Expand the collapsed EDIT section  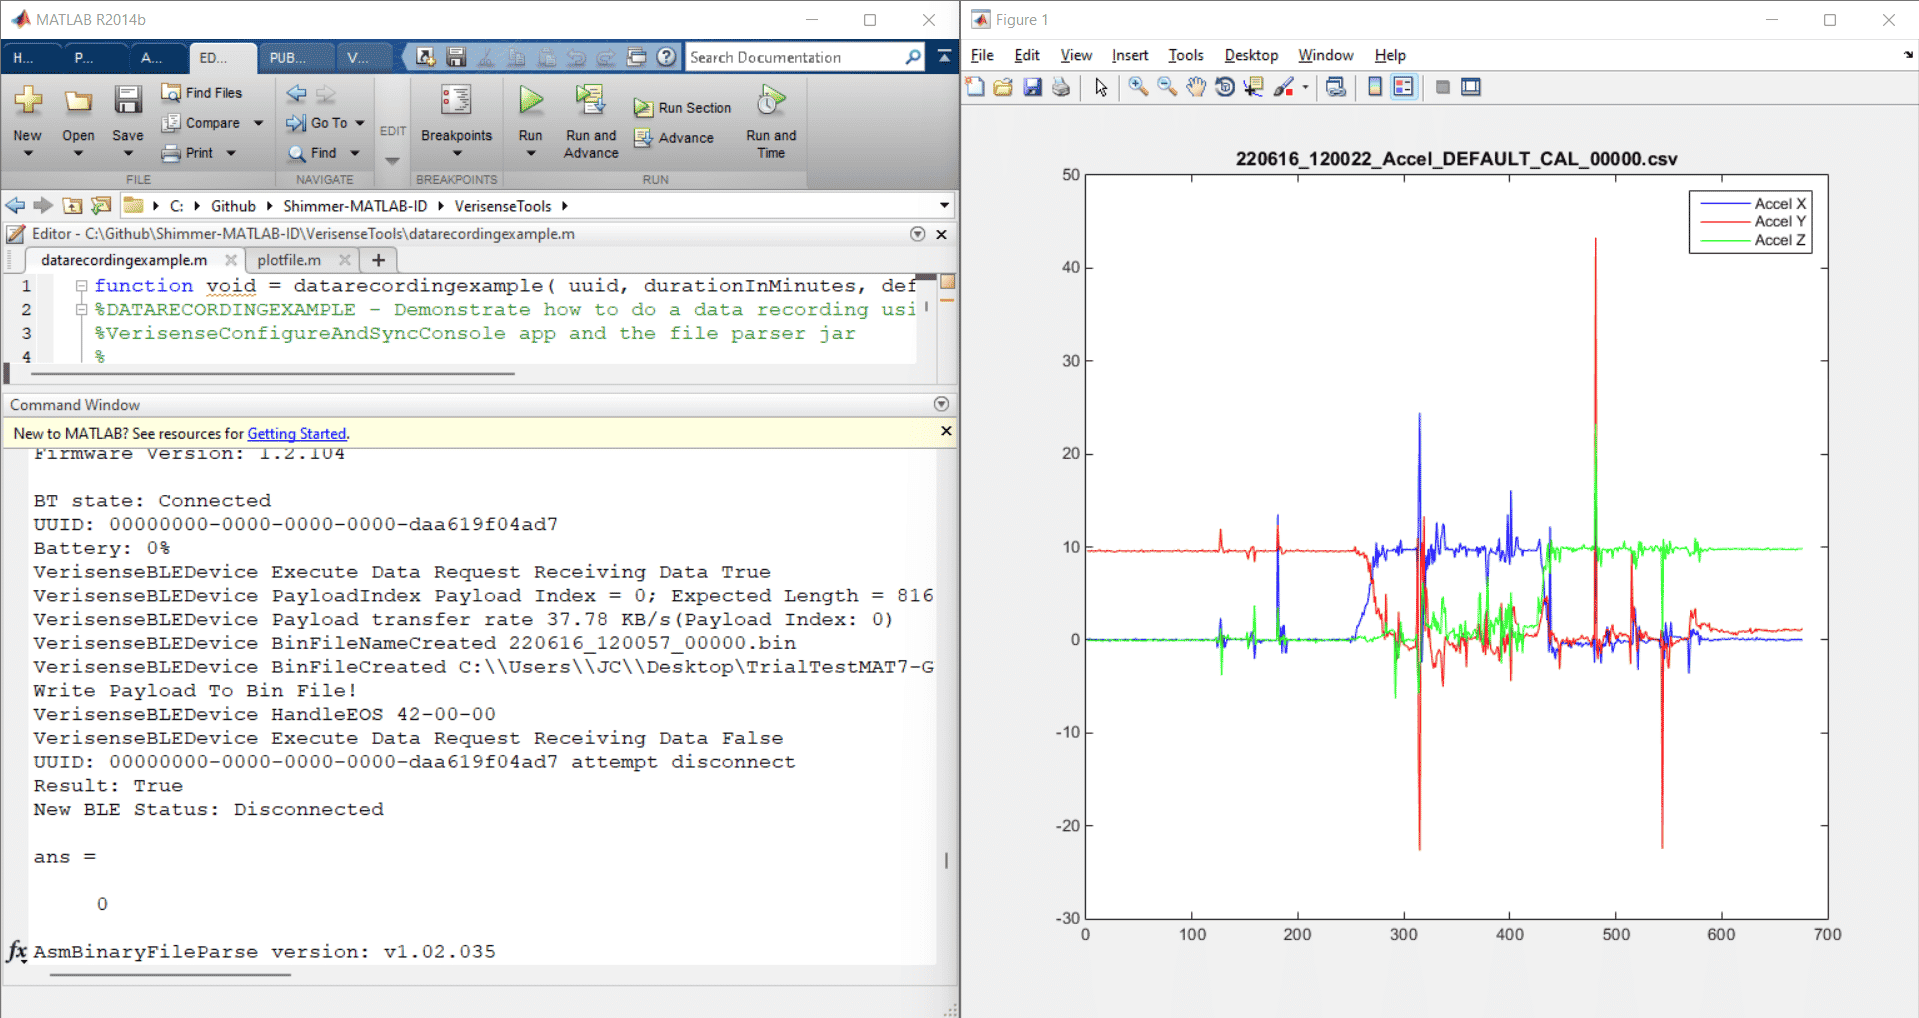[392, 160]
